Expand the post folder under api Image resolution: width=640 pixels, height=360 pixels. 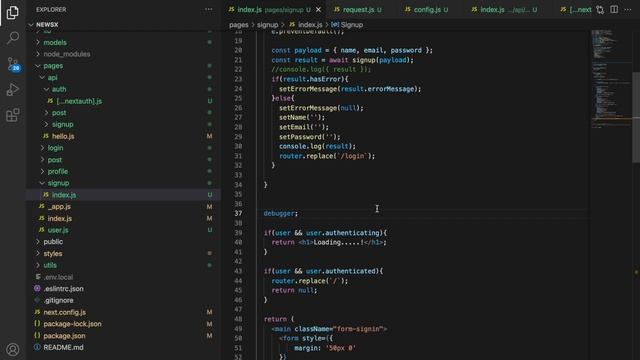click(59, 113)
